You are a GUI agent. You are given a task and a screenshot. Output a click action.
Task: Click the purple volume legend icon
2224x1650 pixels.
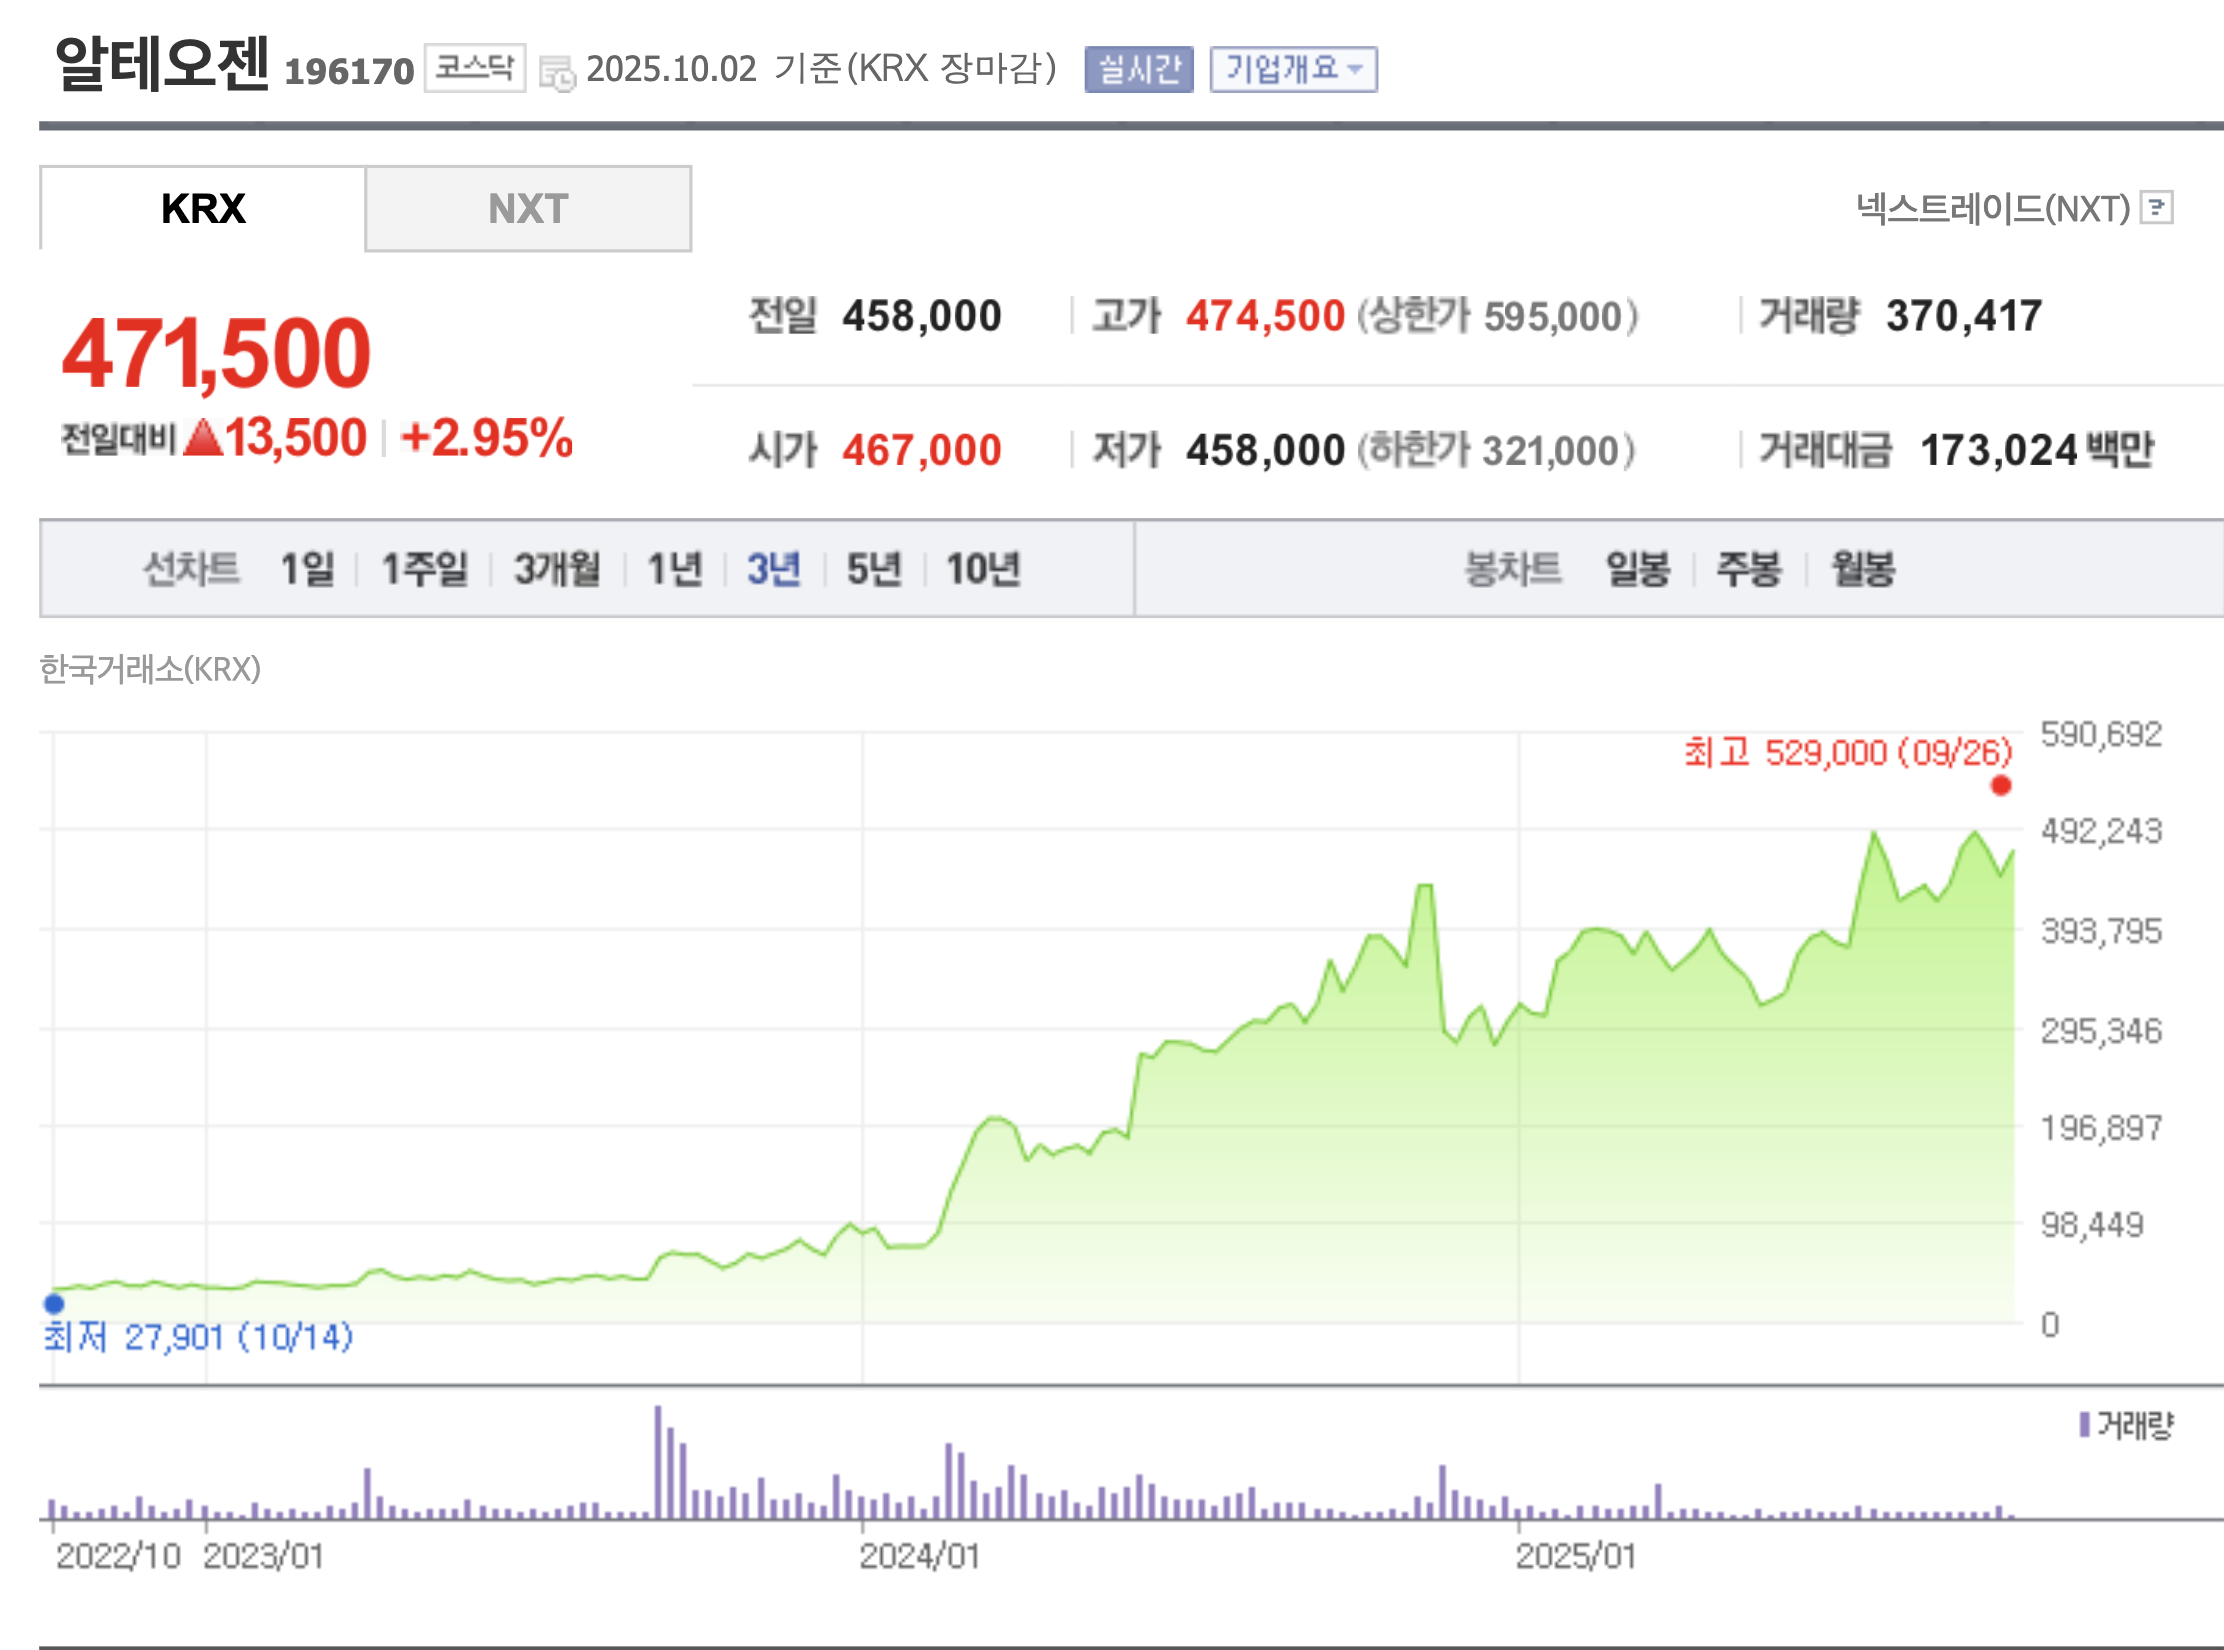pyautogui.click(x=2084, y=1424)
